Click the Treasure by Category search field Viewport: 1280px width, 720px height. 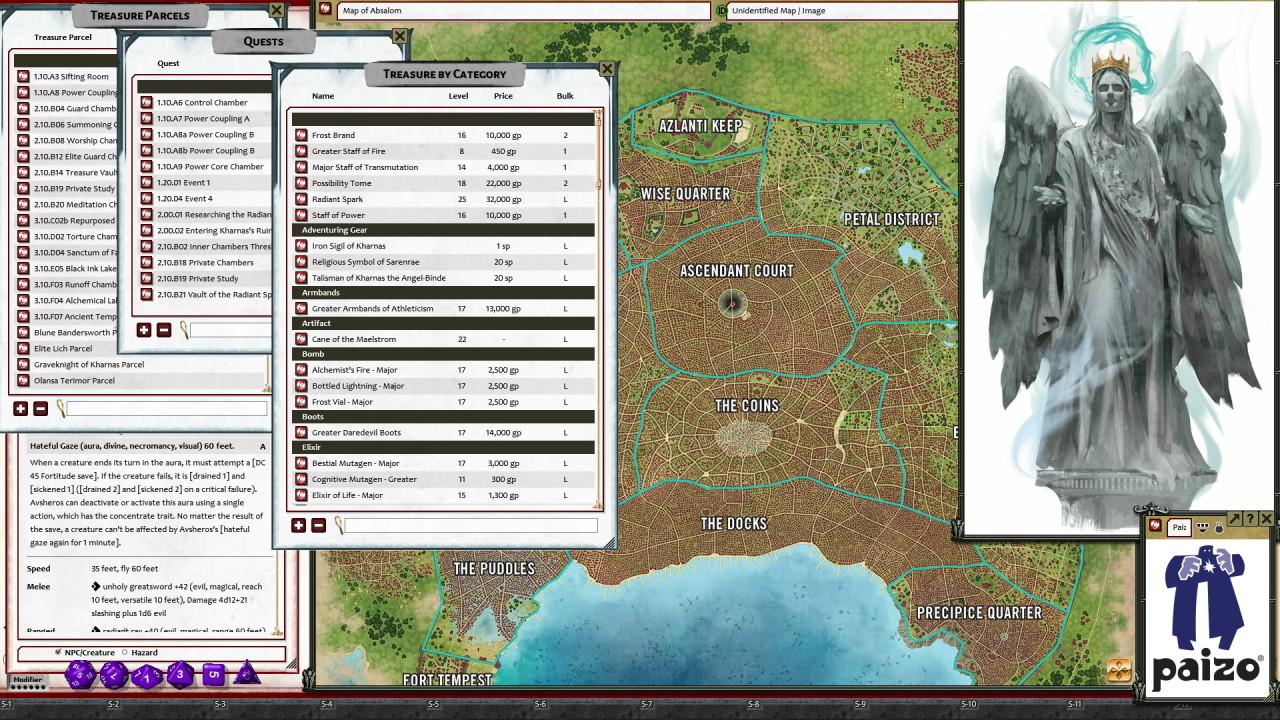pos(470,525)
